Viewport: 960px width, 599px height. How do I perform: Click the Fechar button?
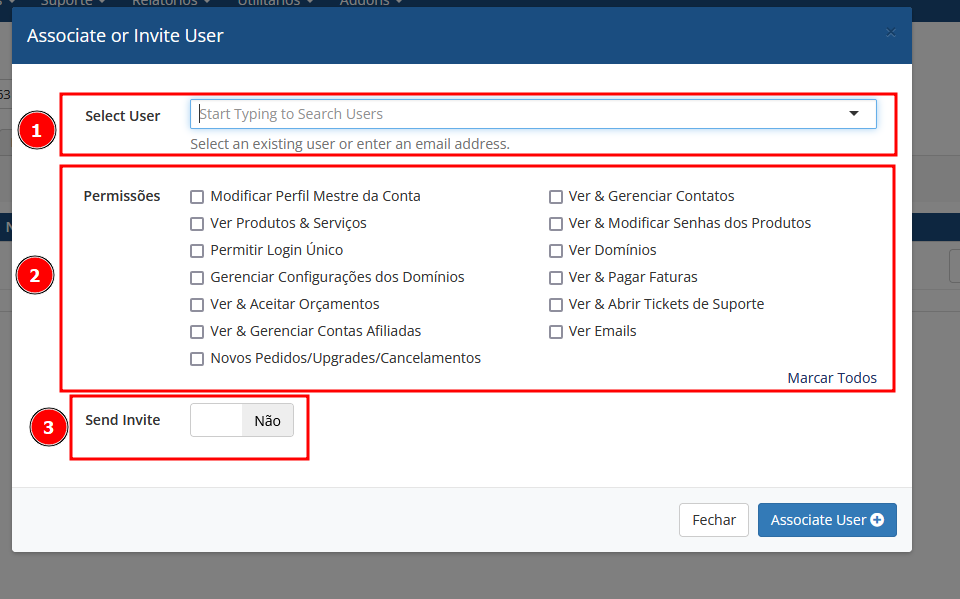pos(714,520)
